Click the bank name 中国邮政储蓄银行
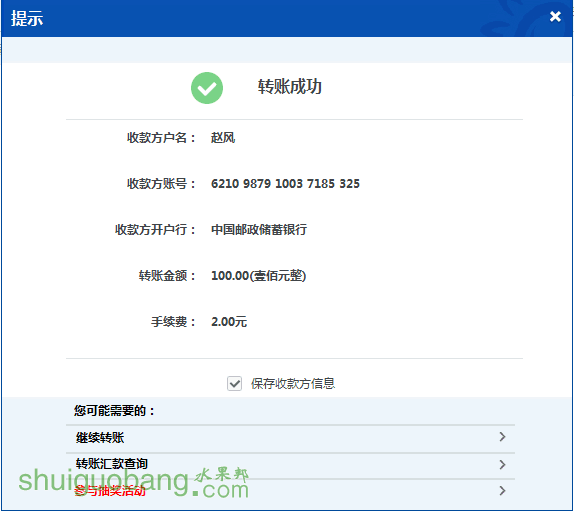The image size is (574, 513). [259, 230]
